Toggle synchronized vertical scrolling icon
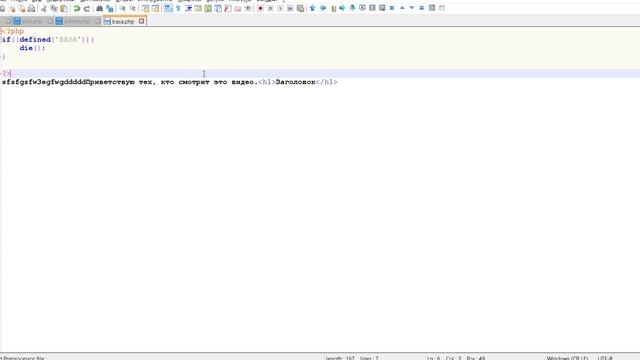This screenshot has width=640, height=360. point(145,8)
